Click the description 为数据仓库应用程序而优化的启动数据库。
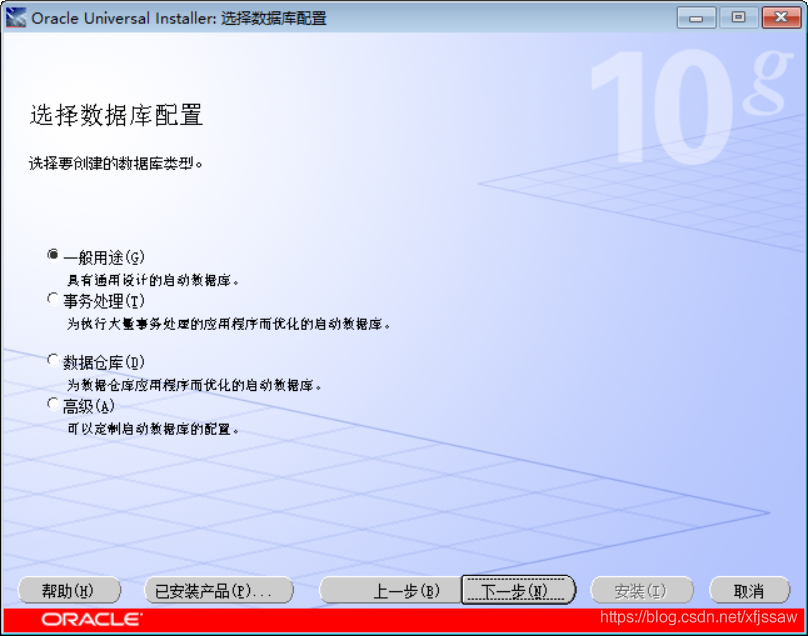 tap(194, 385)
